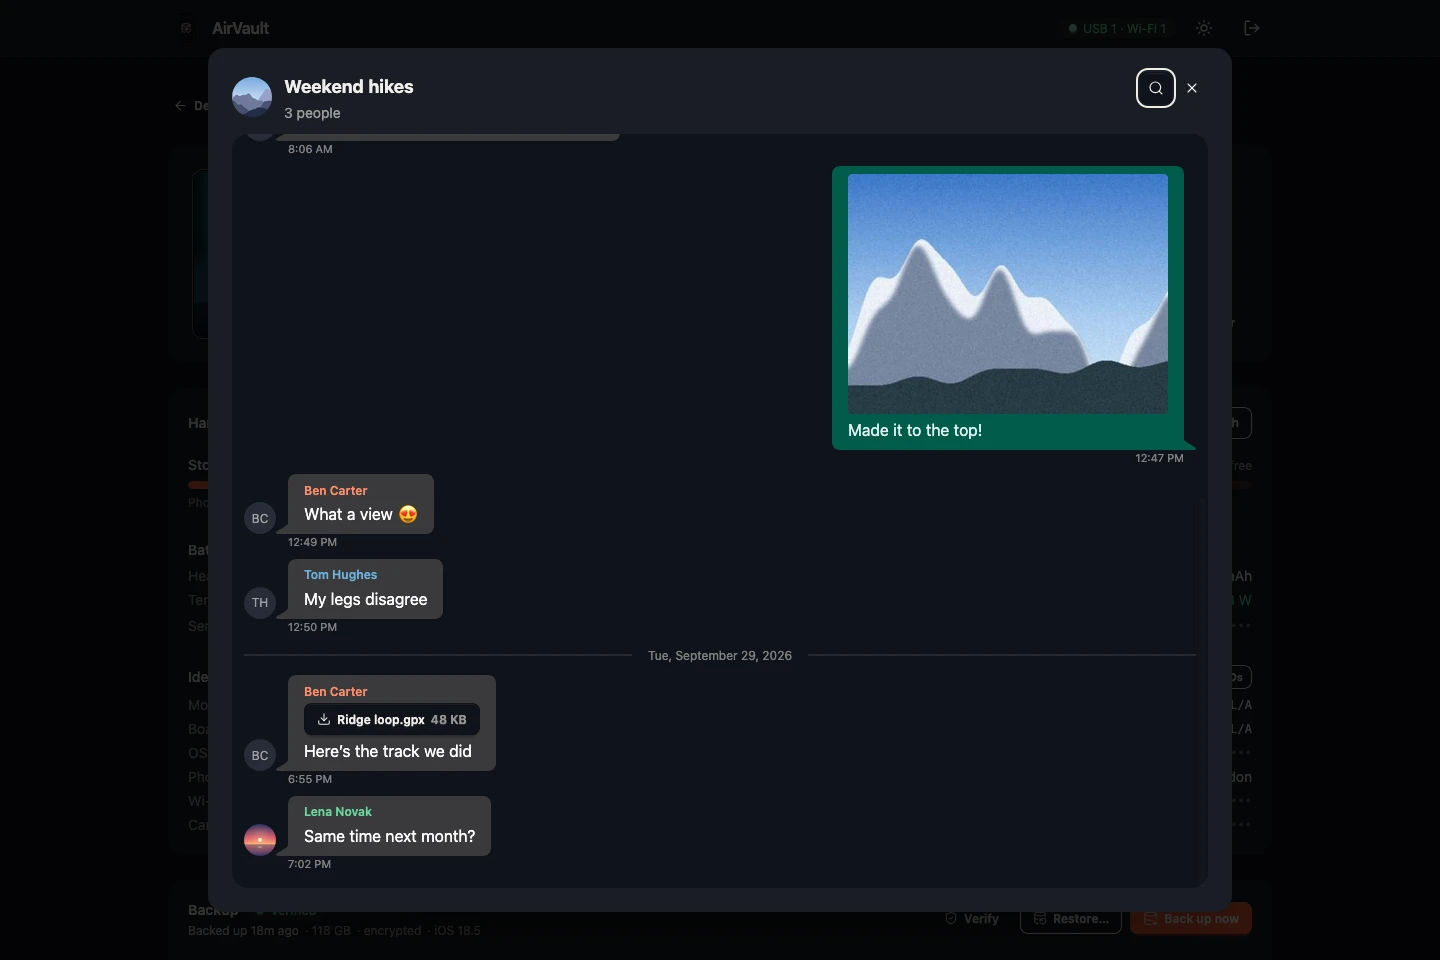Click Lena Novak's sunset avatar
Image resolution: width=1440 pixels, height=960 pixels.
click(x=260, y=840)
